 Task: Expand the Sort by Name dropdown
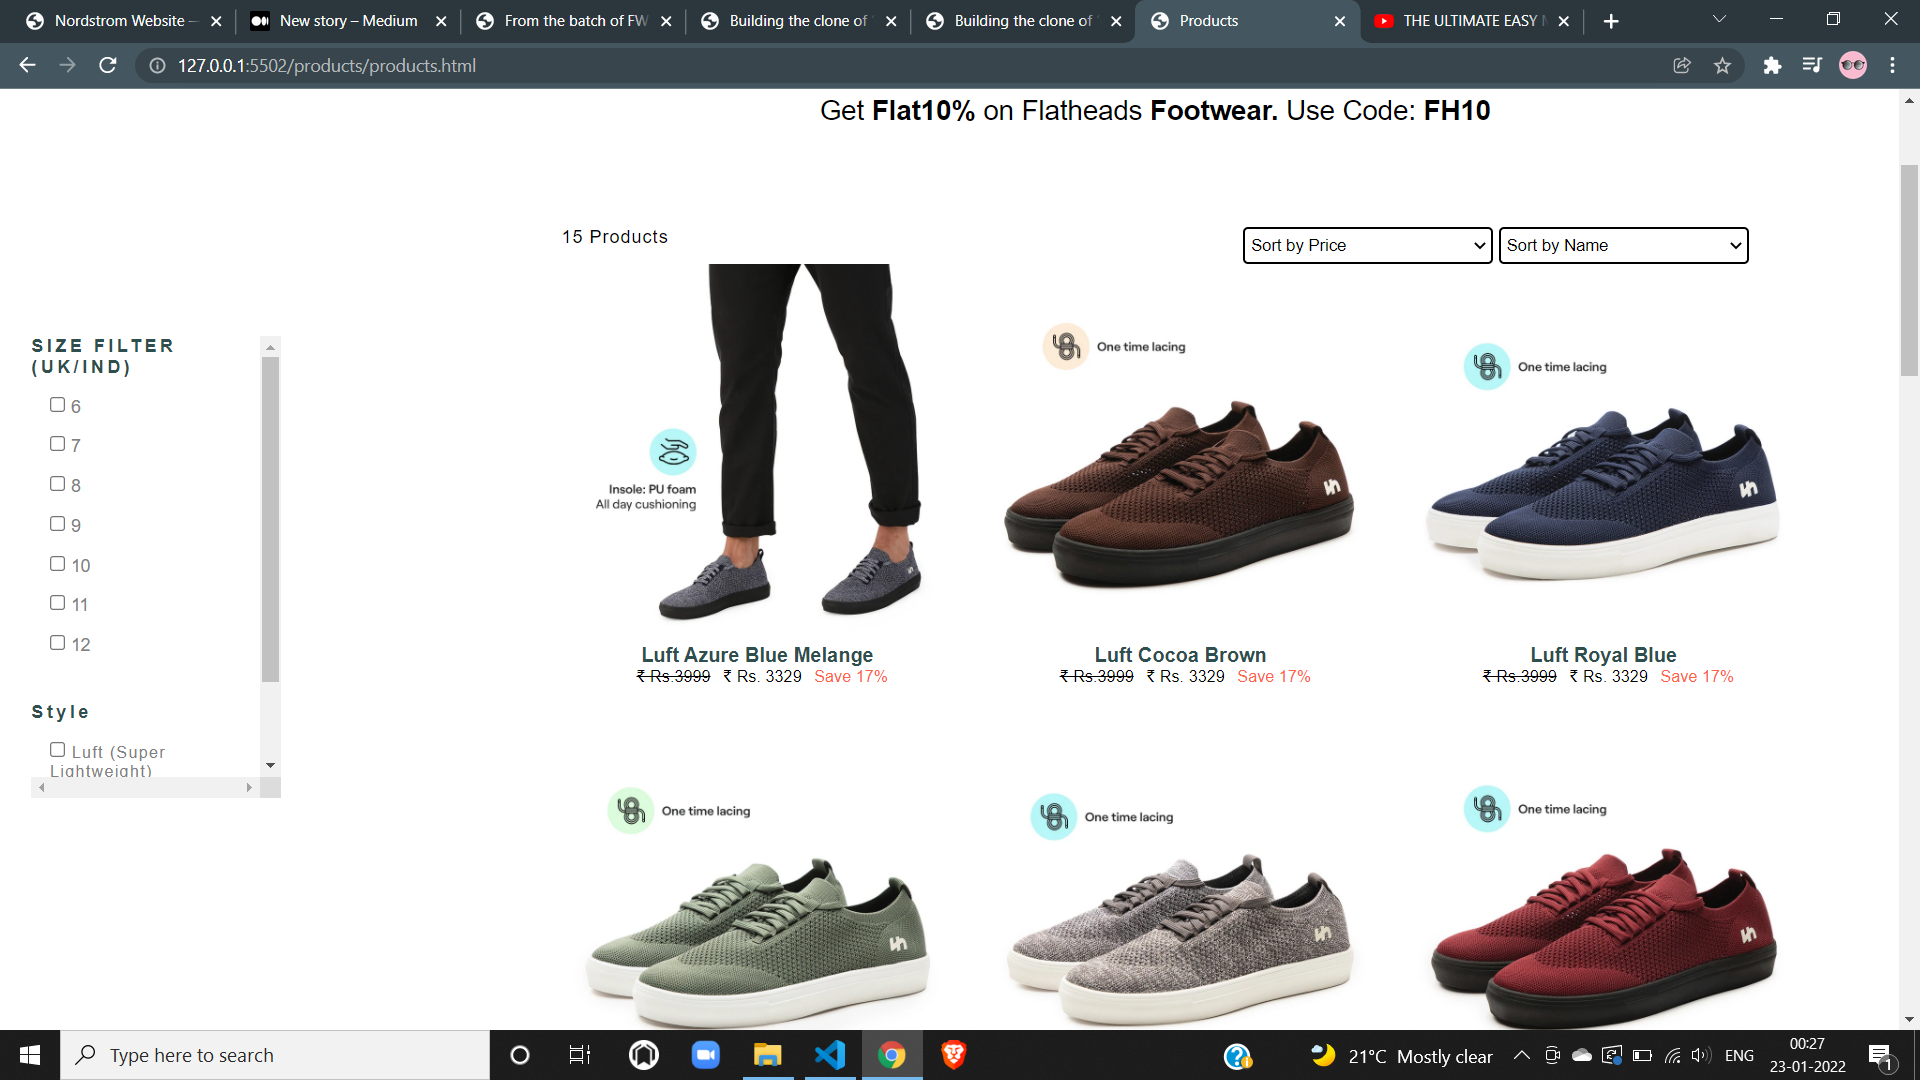1623,245
